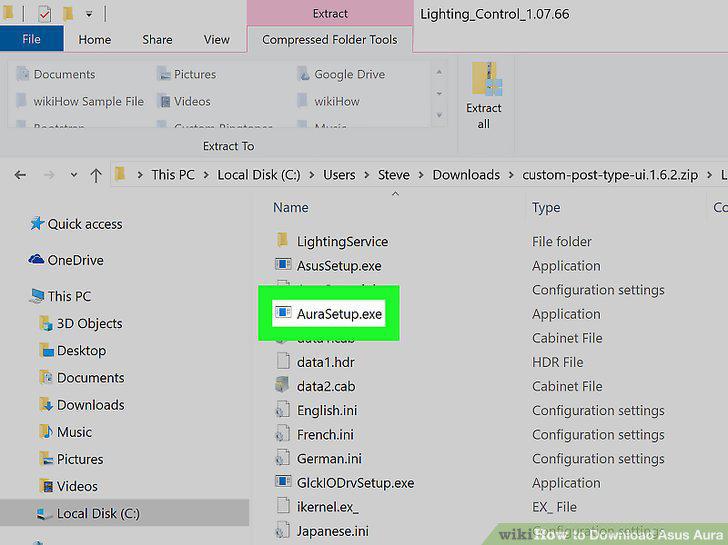Open Videos in navigation pane
The width and height of the screenshot is (728, 545).
coord(69,487)
